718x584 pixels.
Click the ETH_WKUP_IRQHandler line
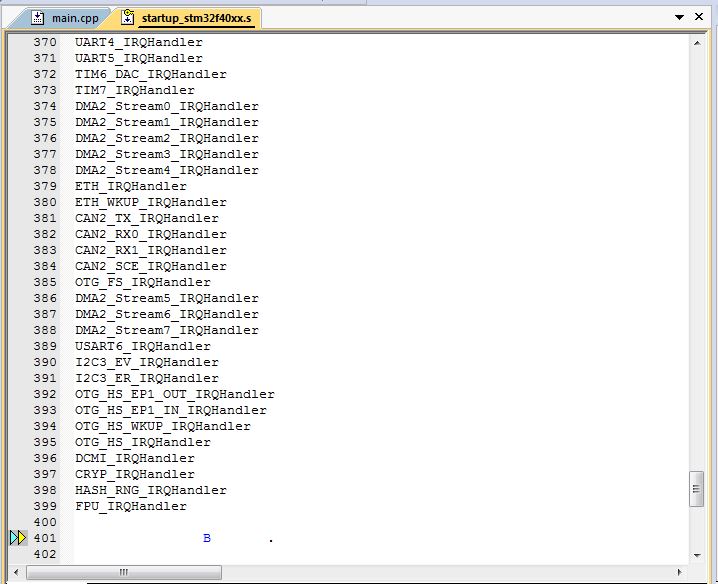tap(151, 202)
